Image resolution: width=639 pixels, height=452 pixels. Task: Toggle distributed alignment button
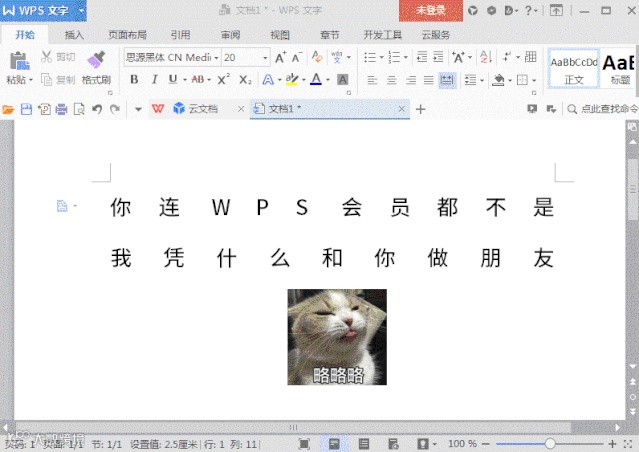click(447, 80)
